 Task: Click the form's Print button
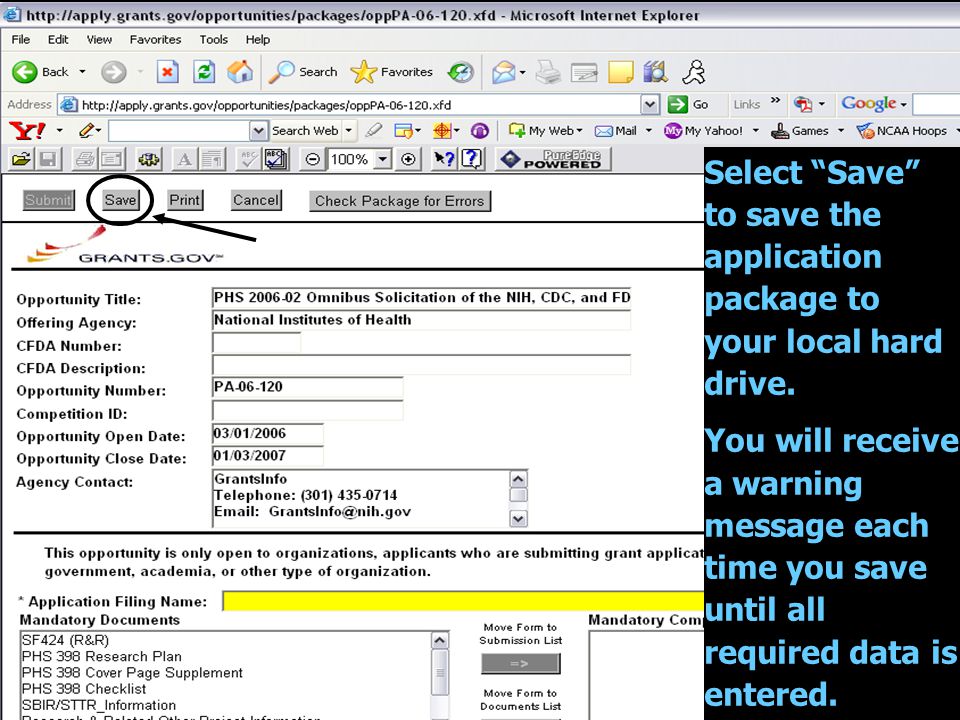[185, 200]
